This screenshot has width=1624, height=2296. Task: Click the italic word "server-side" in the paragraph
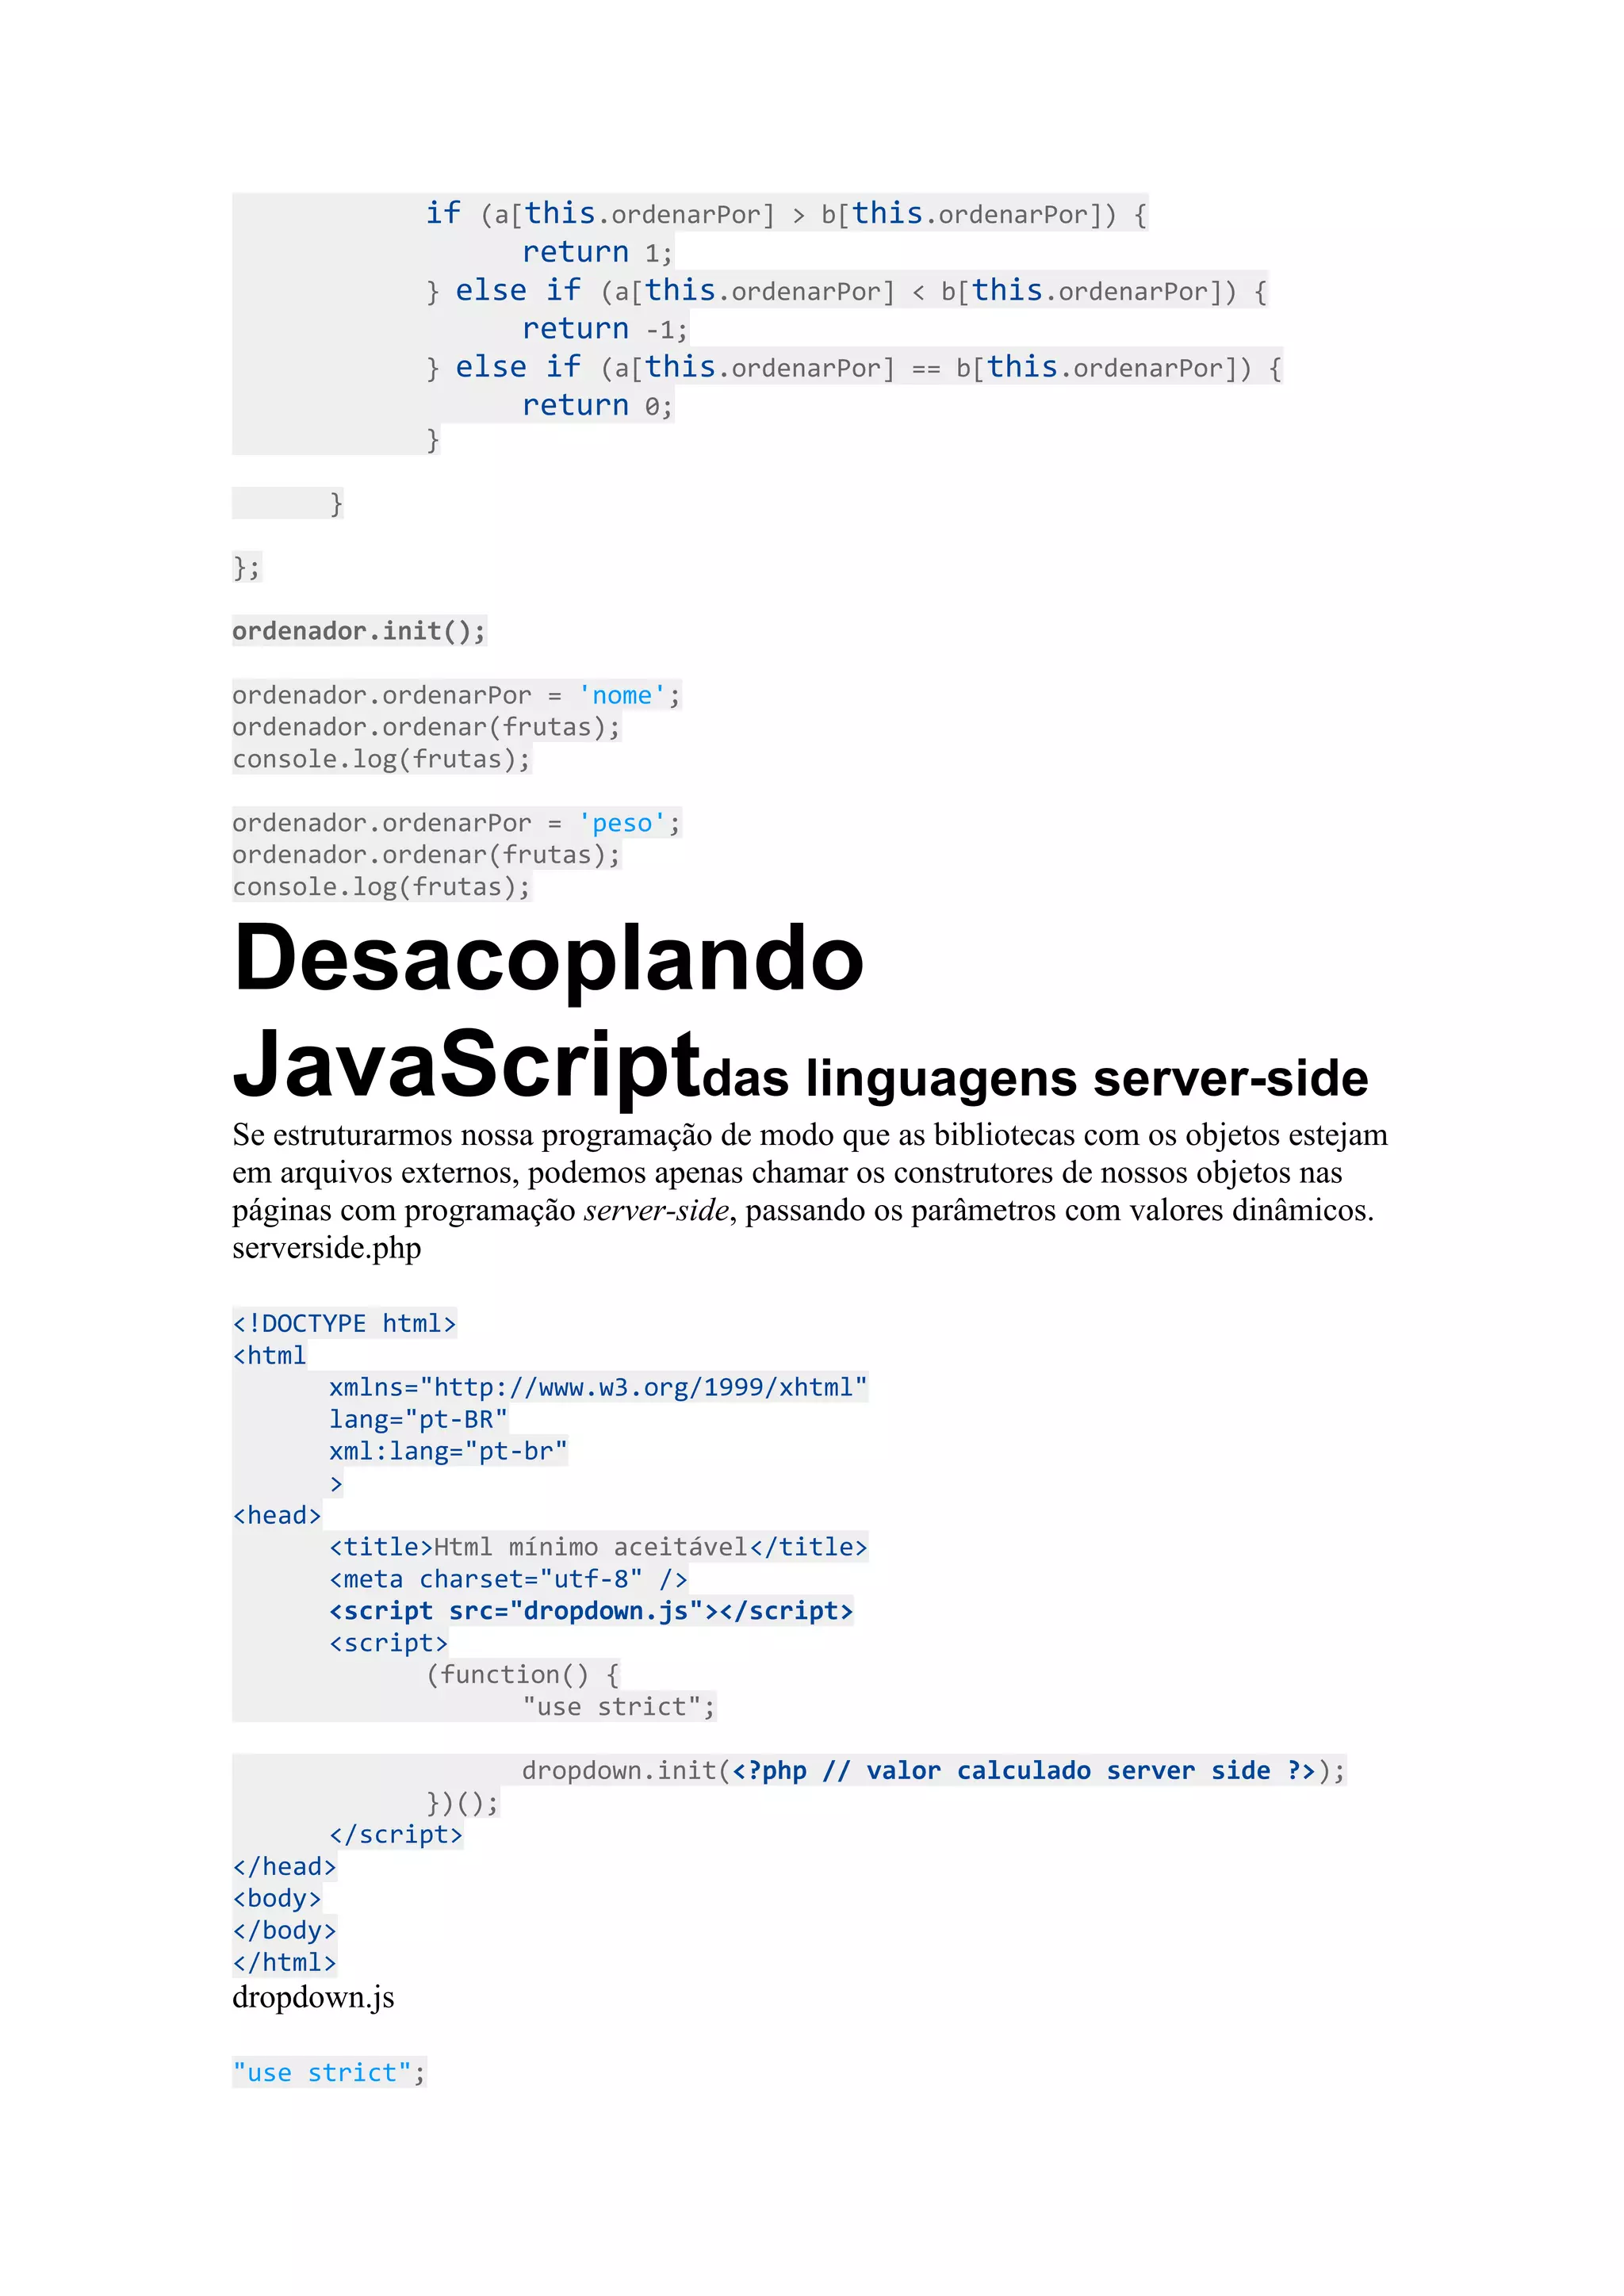tap(657, 1210)
